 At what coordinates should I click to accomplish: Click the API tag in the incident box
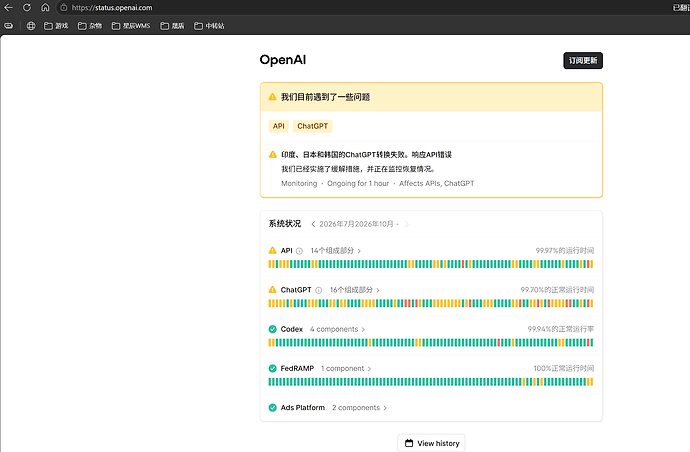tap(279, 126)
